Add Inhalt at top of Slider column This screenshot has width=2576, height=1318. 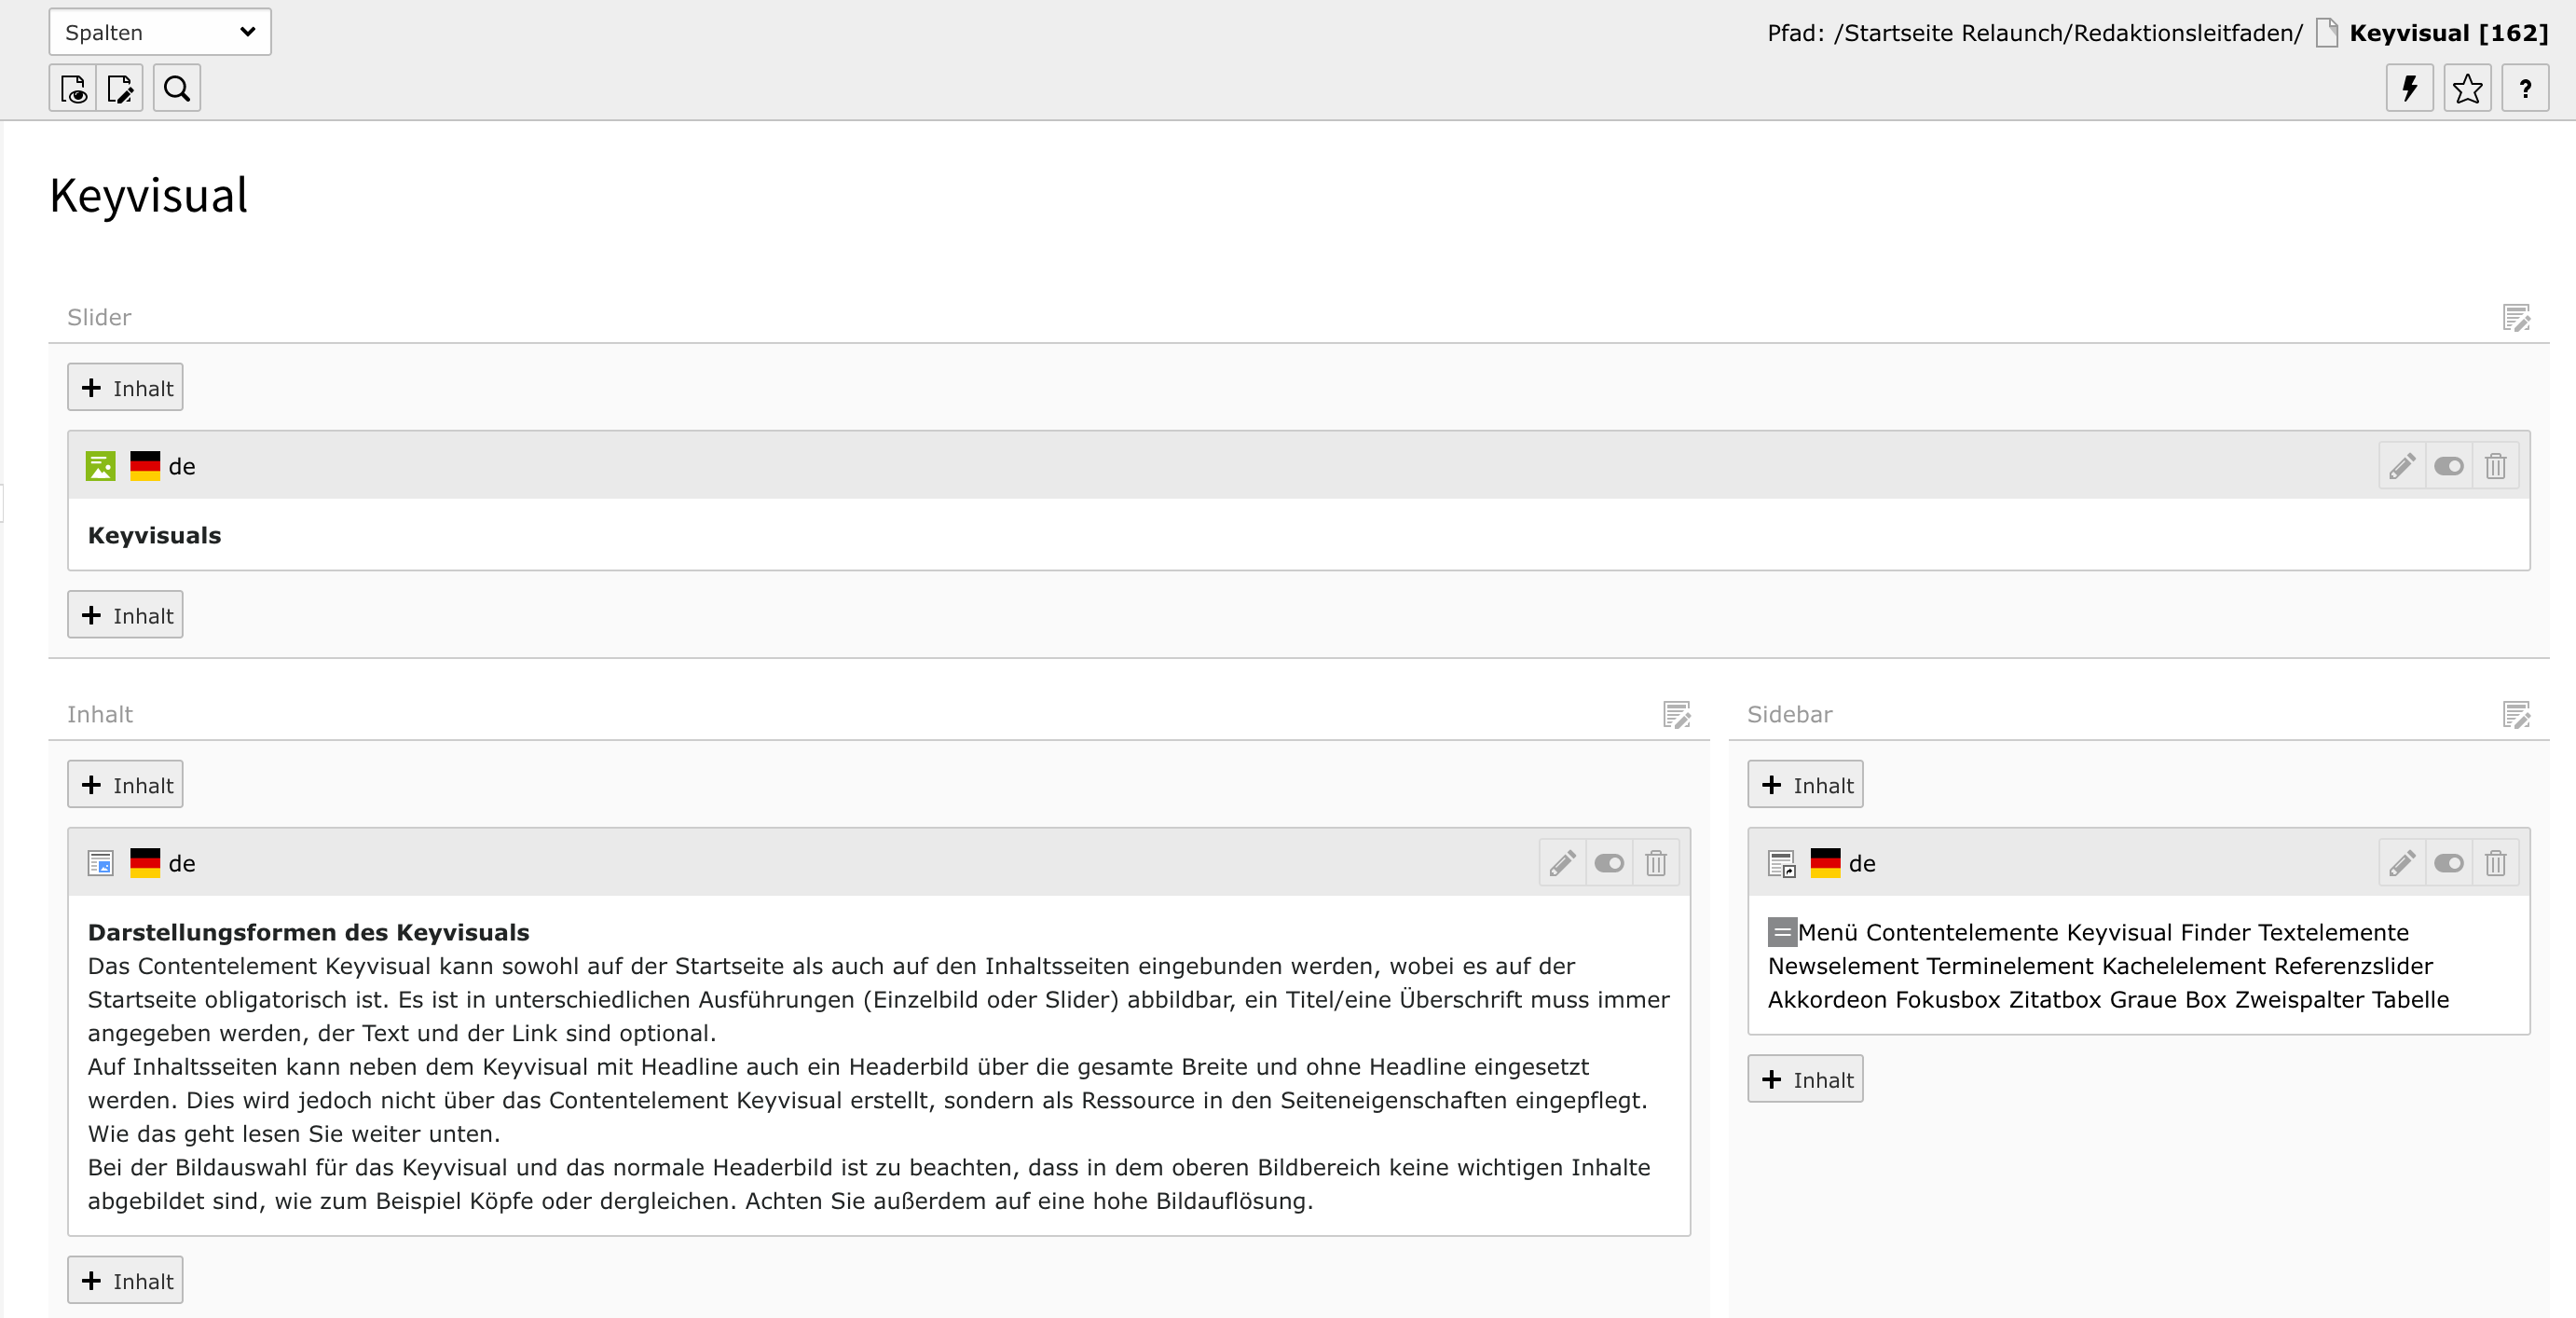[x=125, y=388]
